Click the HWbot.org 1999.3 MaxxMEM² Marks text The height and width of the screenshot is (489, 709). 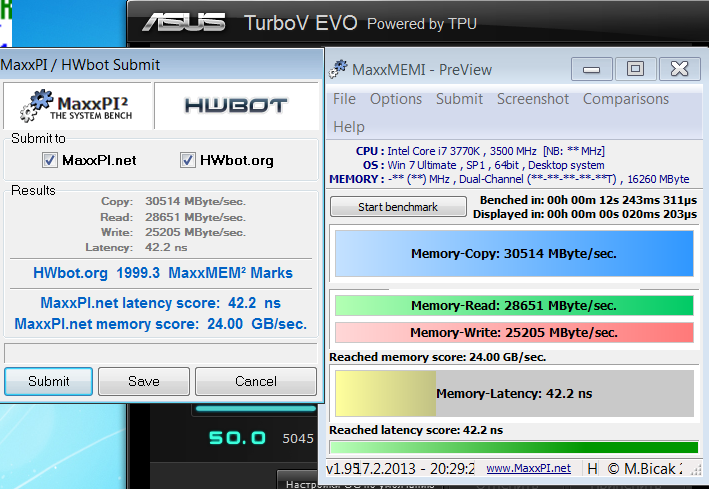point(163,273)
